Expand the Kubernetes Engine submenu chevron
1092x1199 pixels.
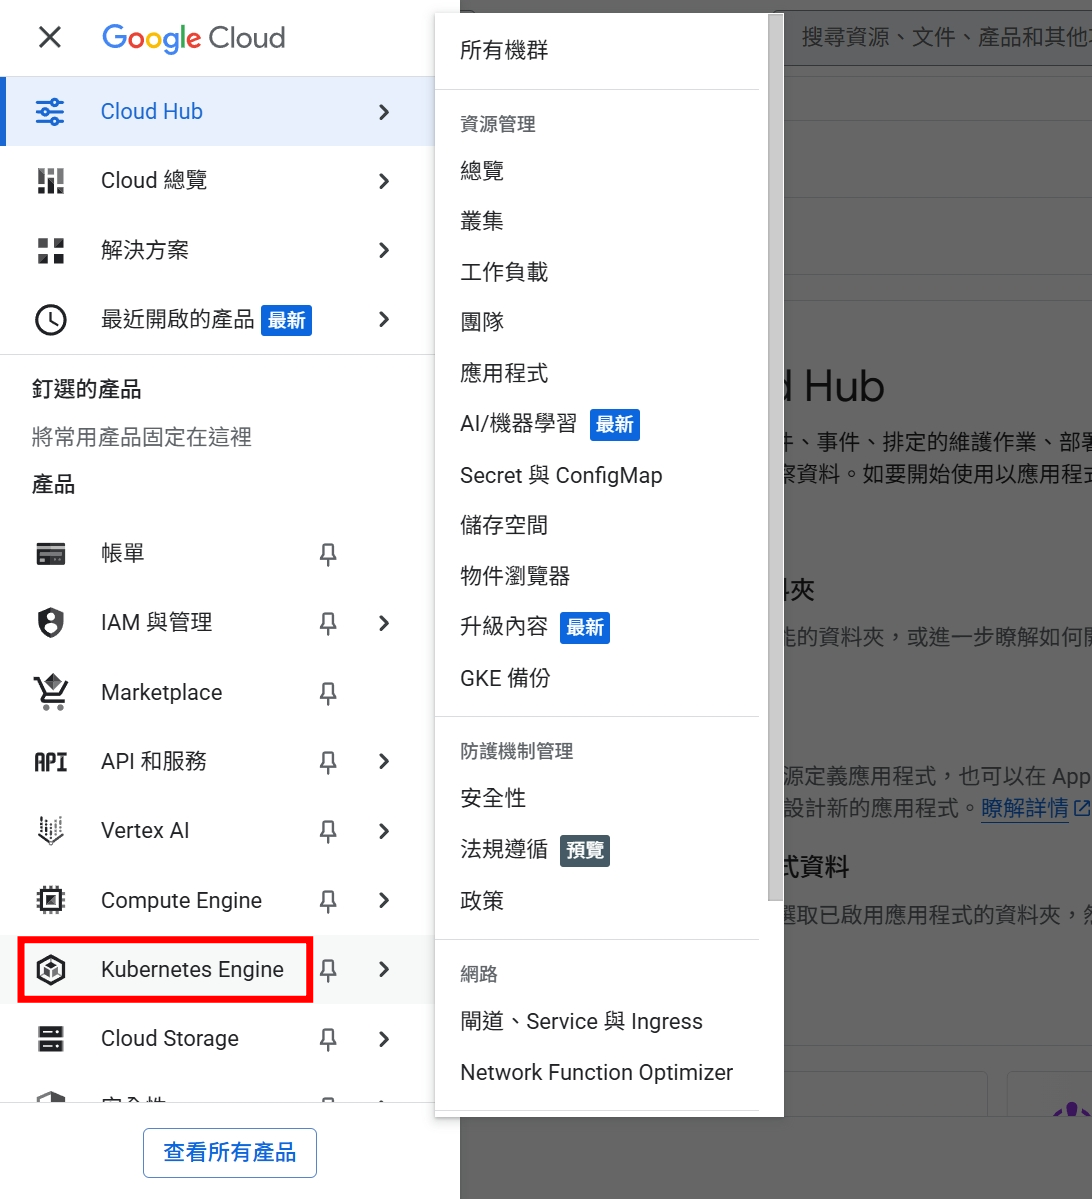(384, 970)
